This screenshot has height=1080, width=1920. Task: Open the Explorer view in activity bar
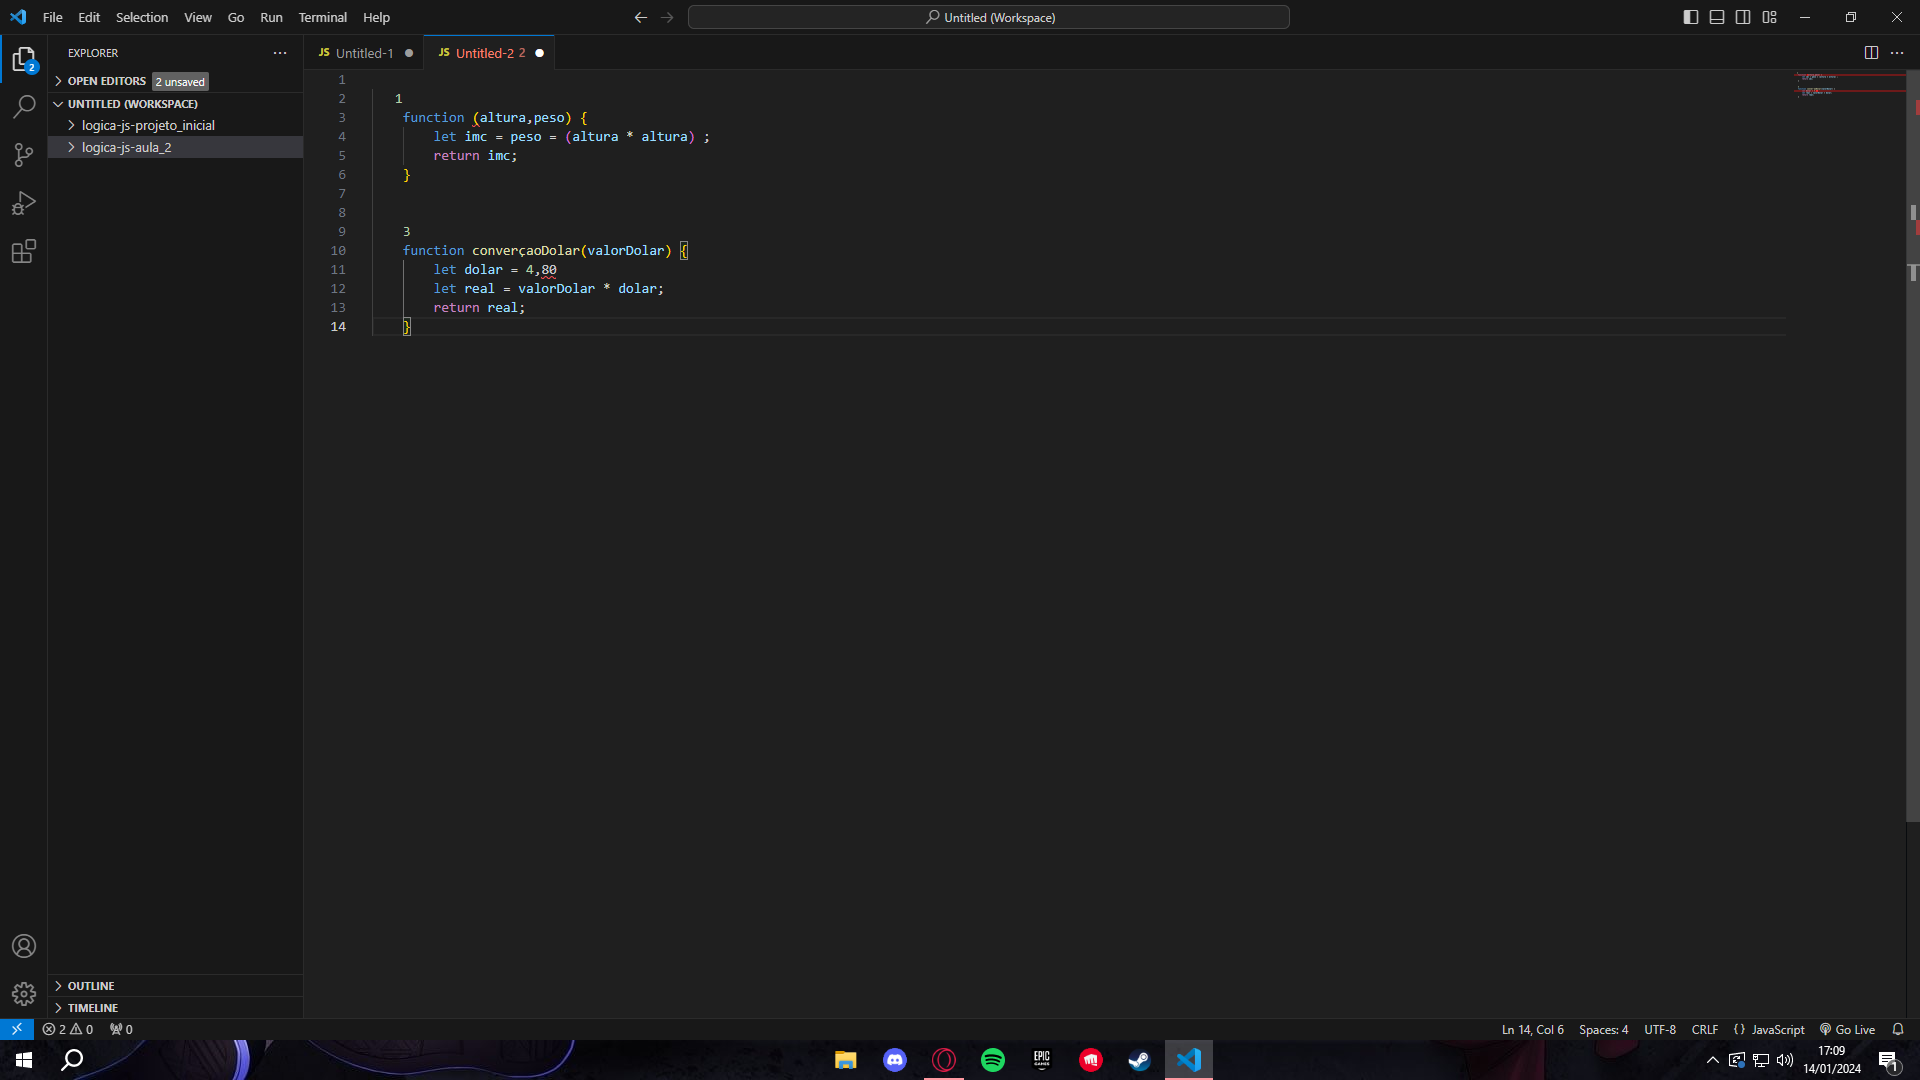24,60
